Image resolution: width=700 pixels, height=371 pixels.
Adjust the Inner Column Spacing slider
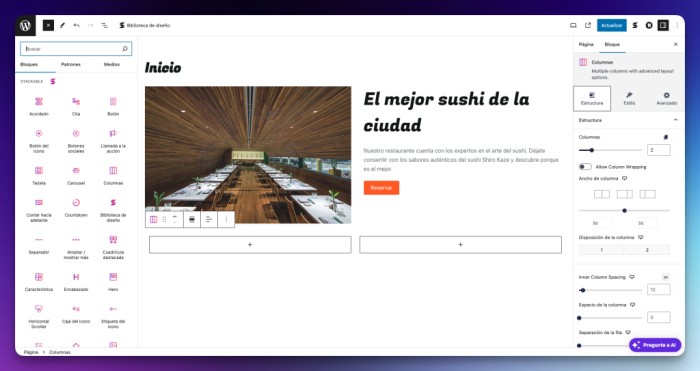click(610, 290)
